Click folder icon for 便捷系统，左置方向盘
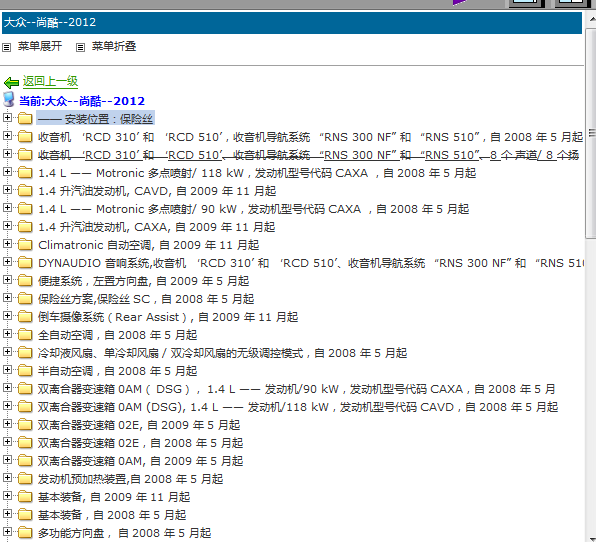The height and width of the screenshot is (542, 596). point(25,281)
